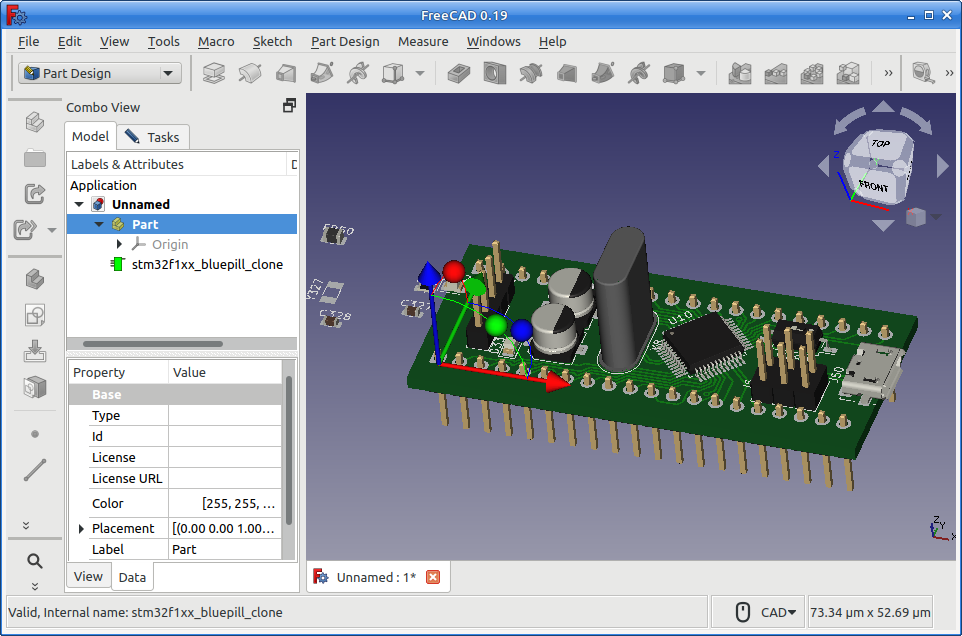Click the rotate-counterclockwise arrow above navigation cube

[x=850, y=120]
